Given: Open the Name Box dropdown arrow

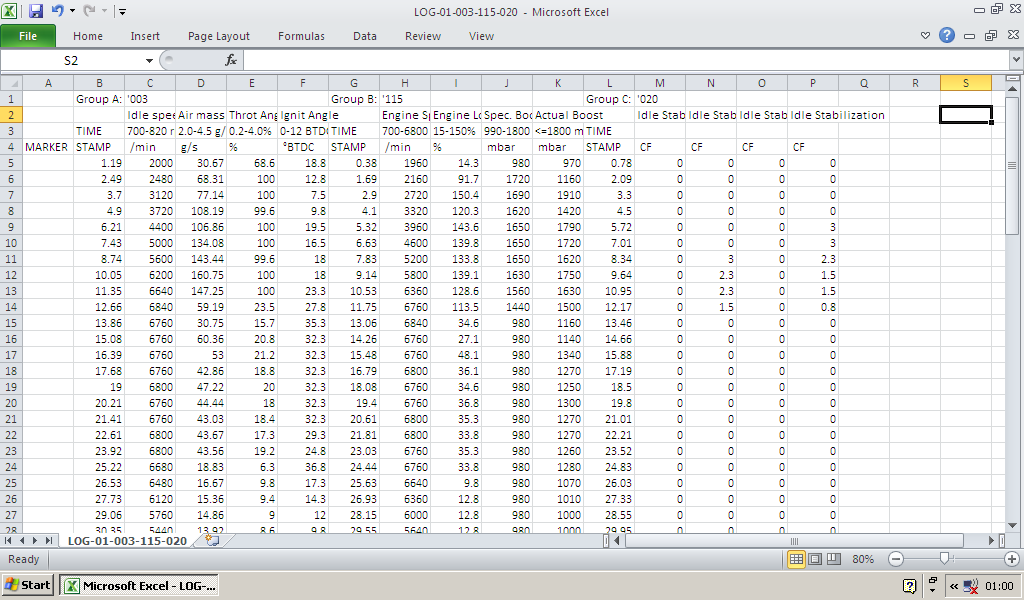Looking at the screenshot, I should tap(149, 61).
